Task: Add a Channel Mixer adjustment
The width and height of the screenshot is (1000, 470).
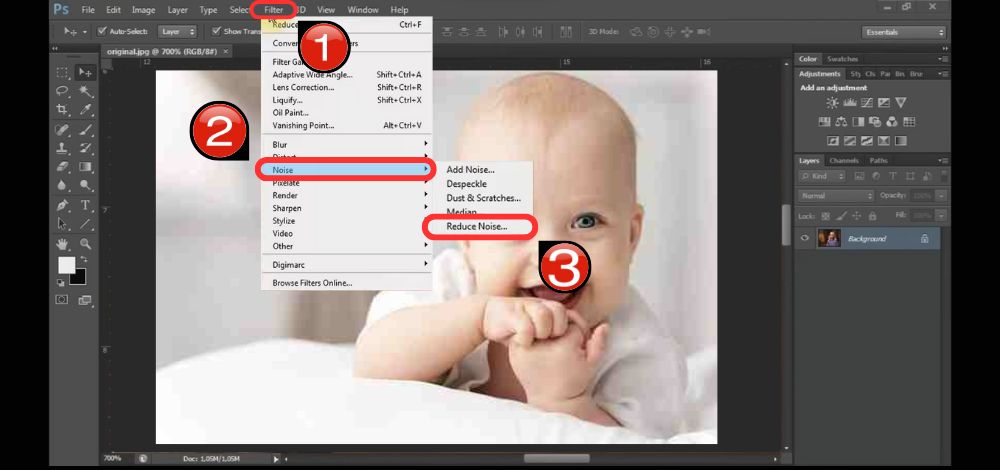Action: click(892, 122)
